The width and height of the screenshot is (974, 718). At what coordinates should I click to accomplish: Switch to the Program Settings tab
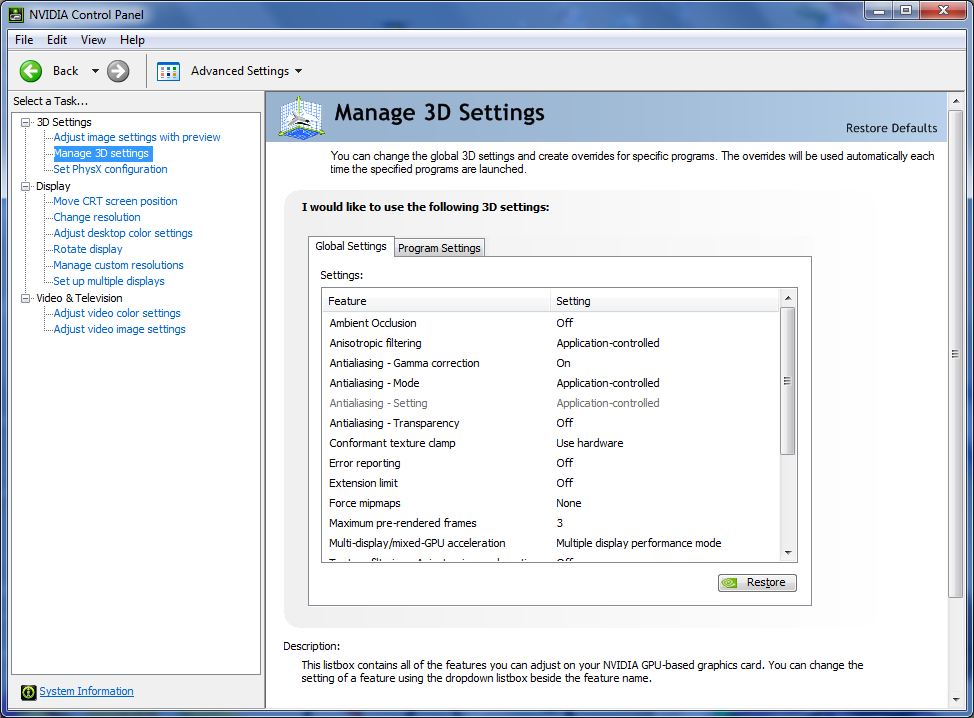[x=439, y=248]
